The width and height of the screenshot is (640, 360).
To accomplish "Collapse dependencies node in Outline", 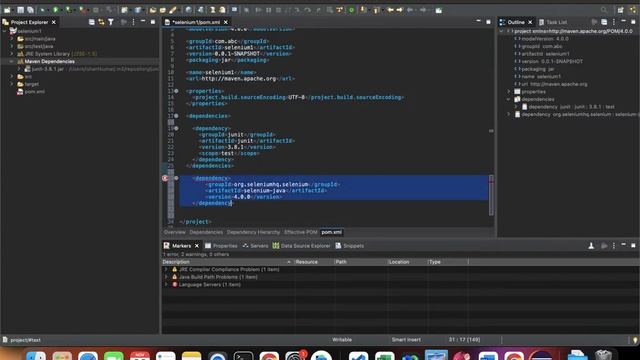I will [x=509, y=99].
